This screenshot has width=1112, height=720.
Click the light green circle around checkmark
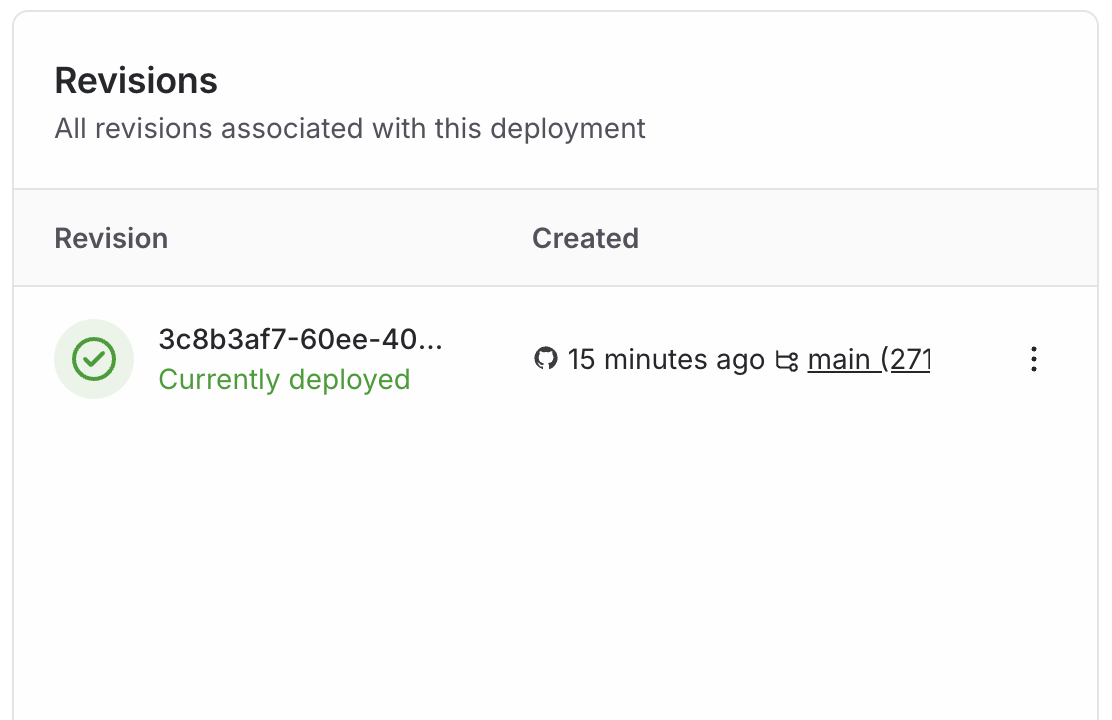pos(94,359)
